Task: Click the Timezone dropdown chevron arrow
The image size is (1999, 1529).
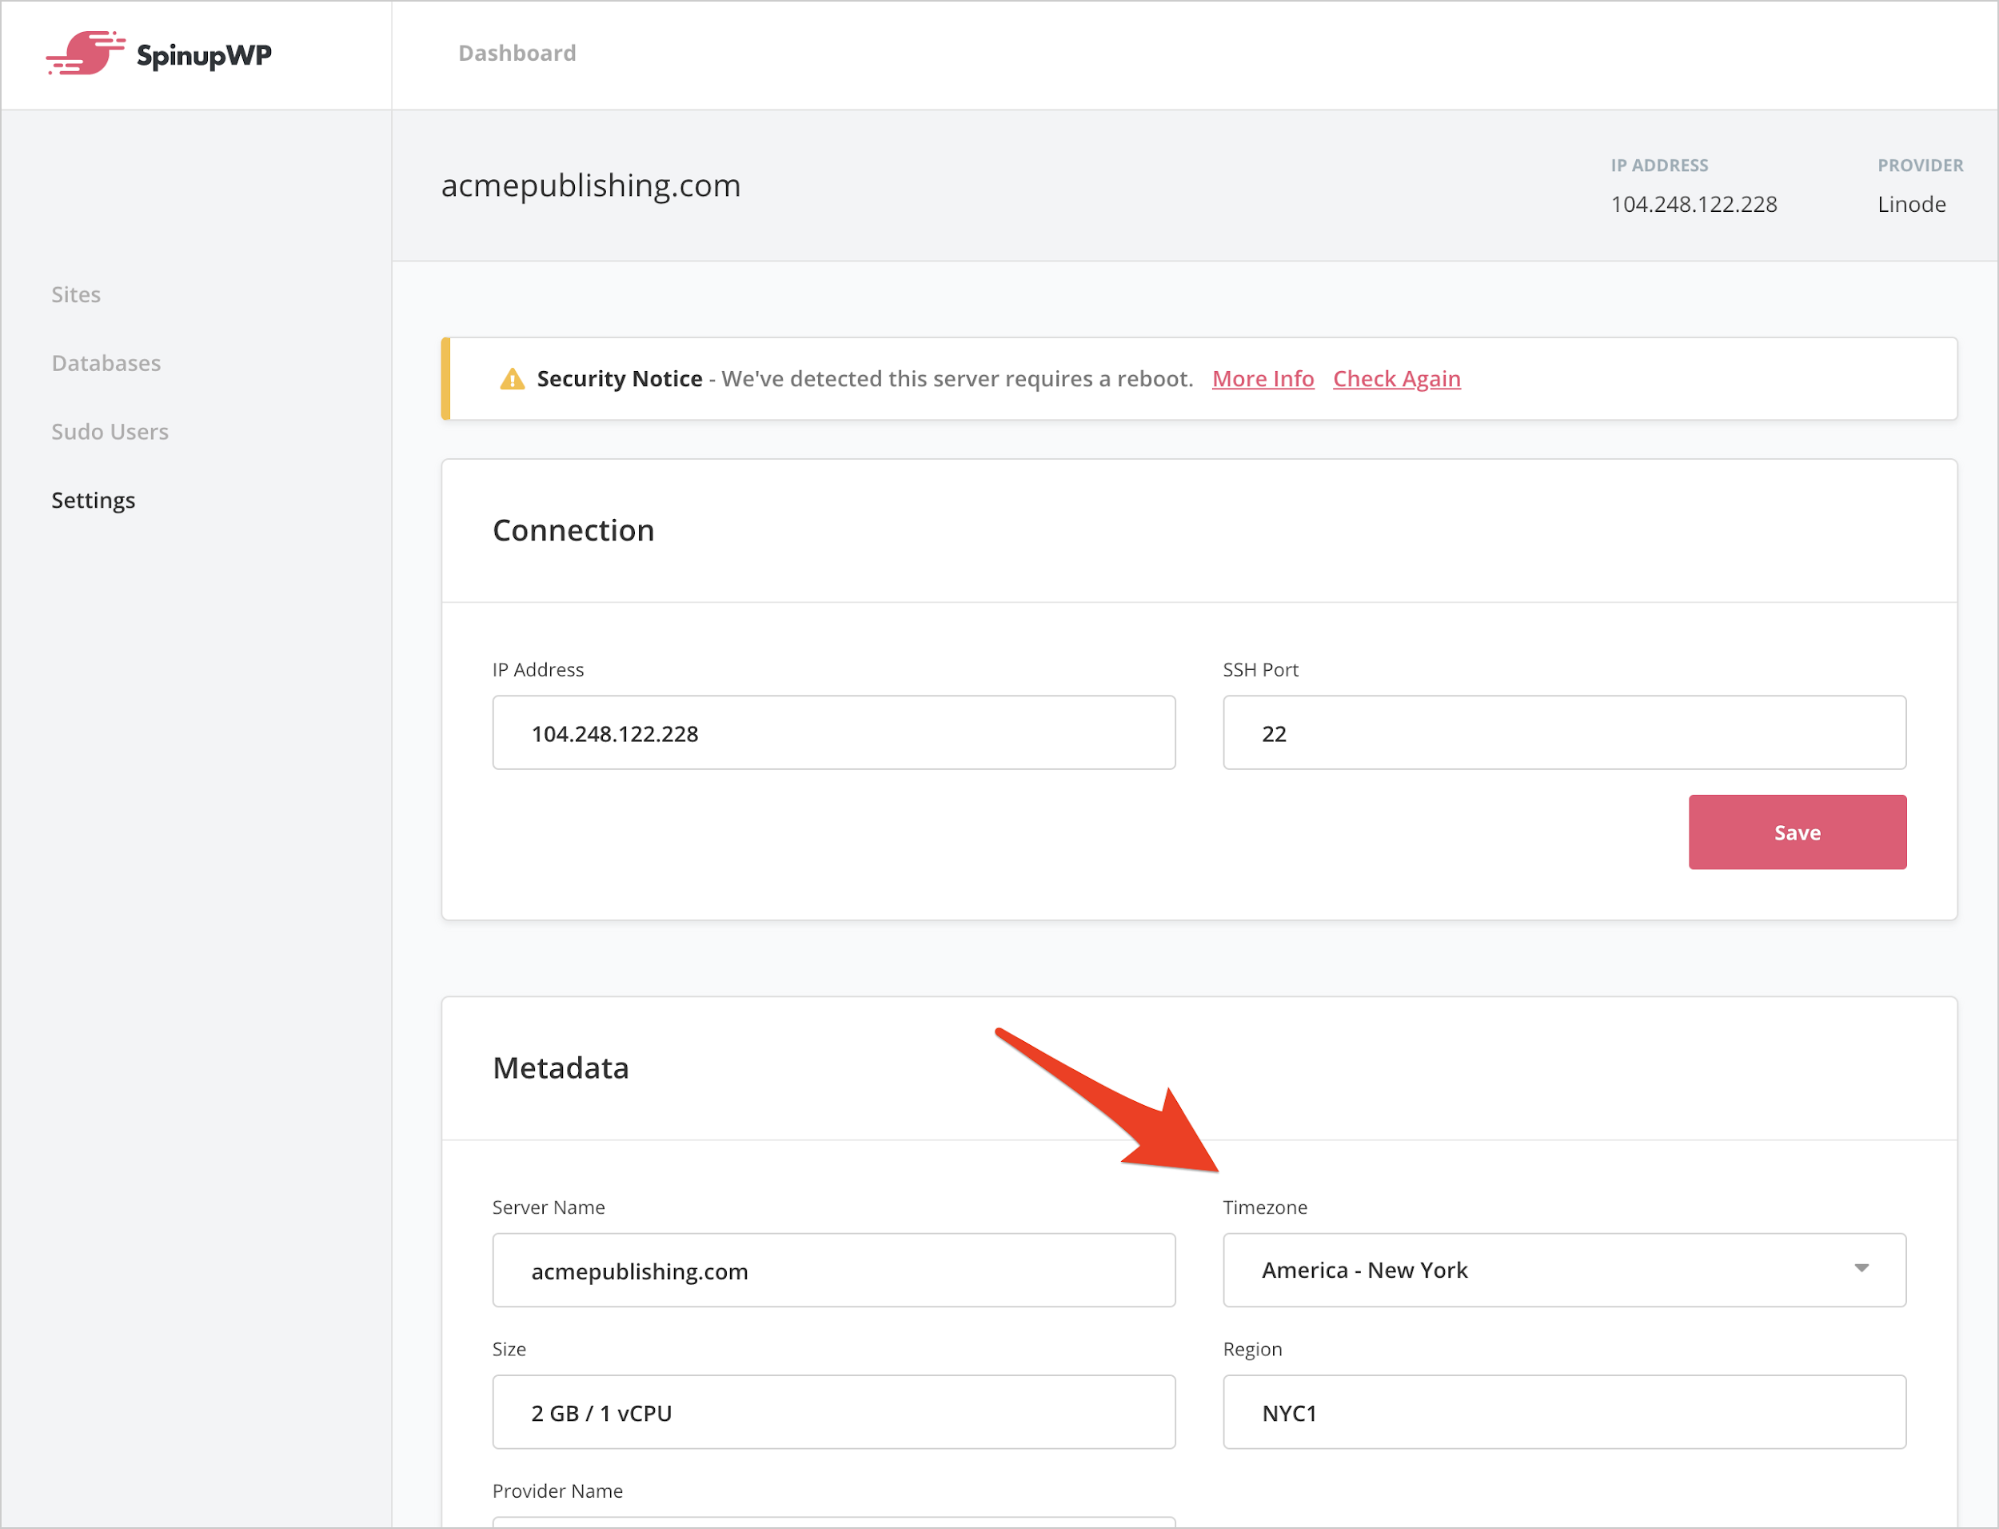Action: (x=1861, y=1268)
